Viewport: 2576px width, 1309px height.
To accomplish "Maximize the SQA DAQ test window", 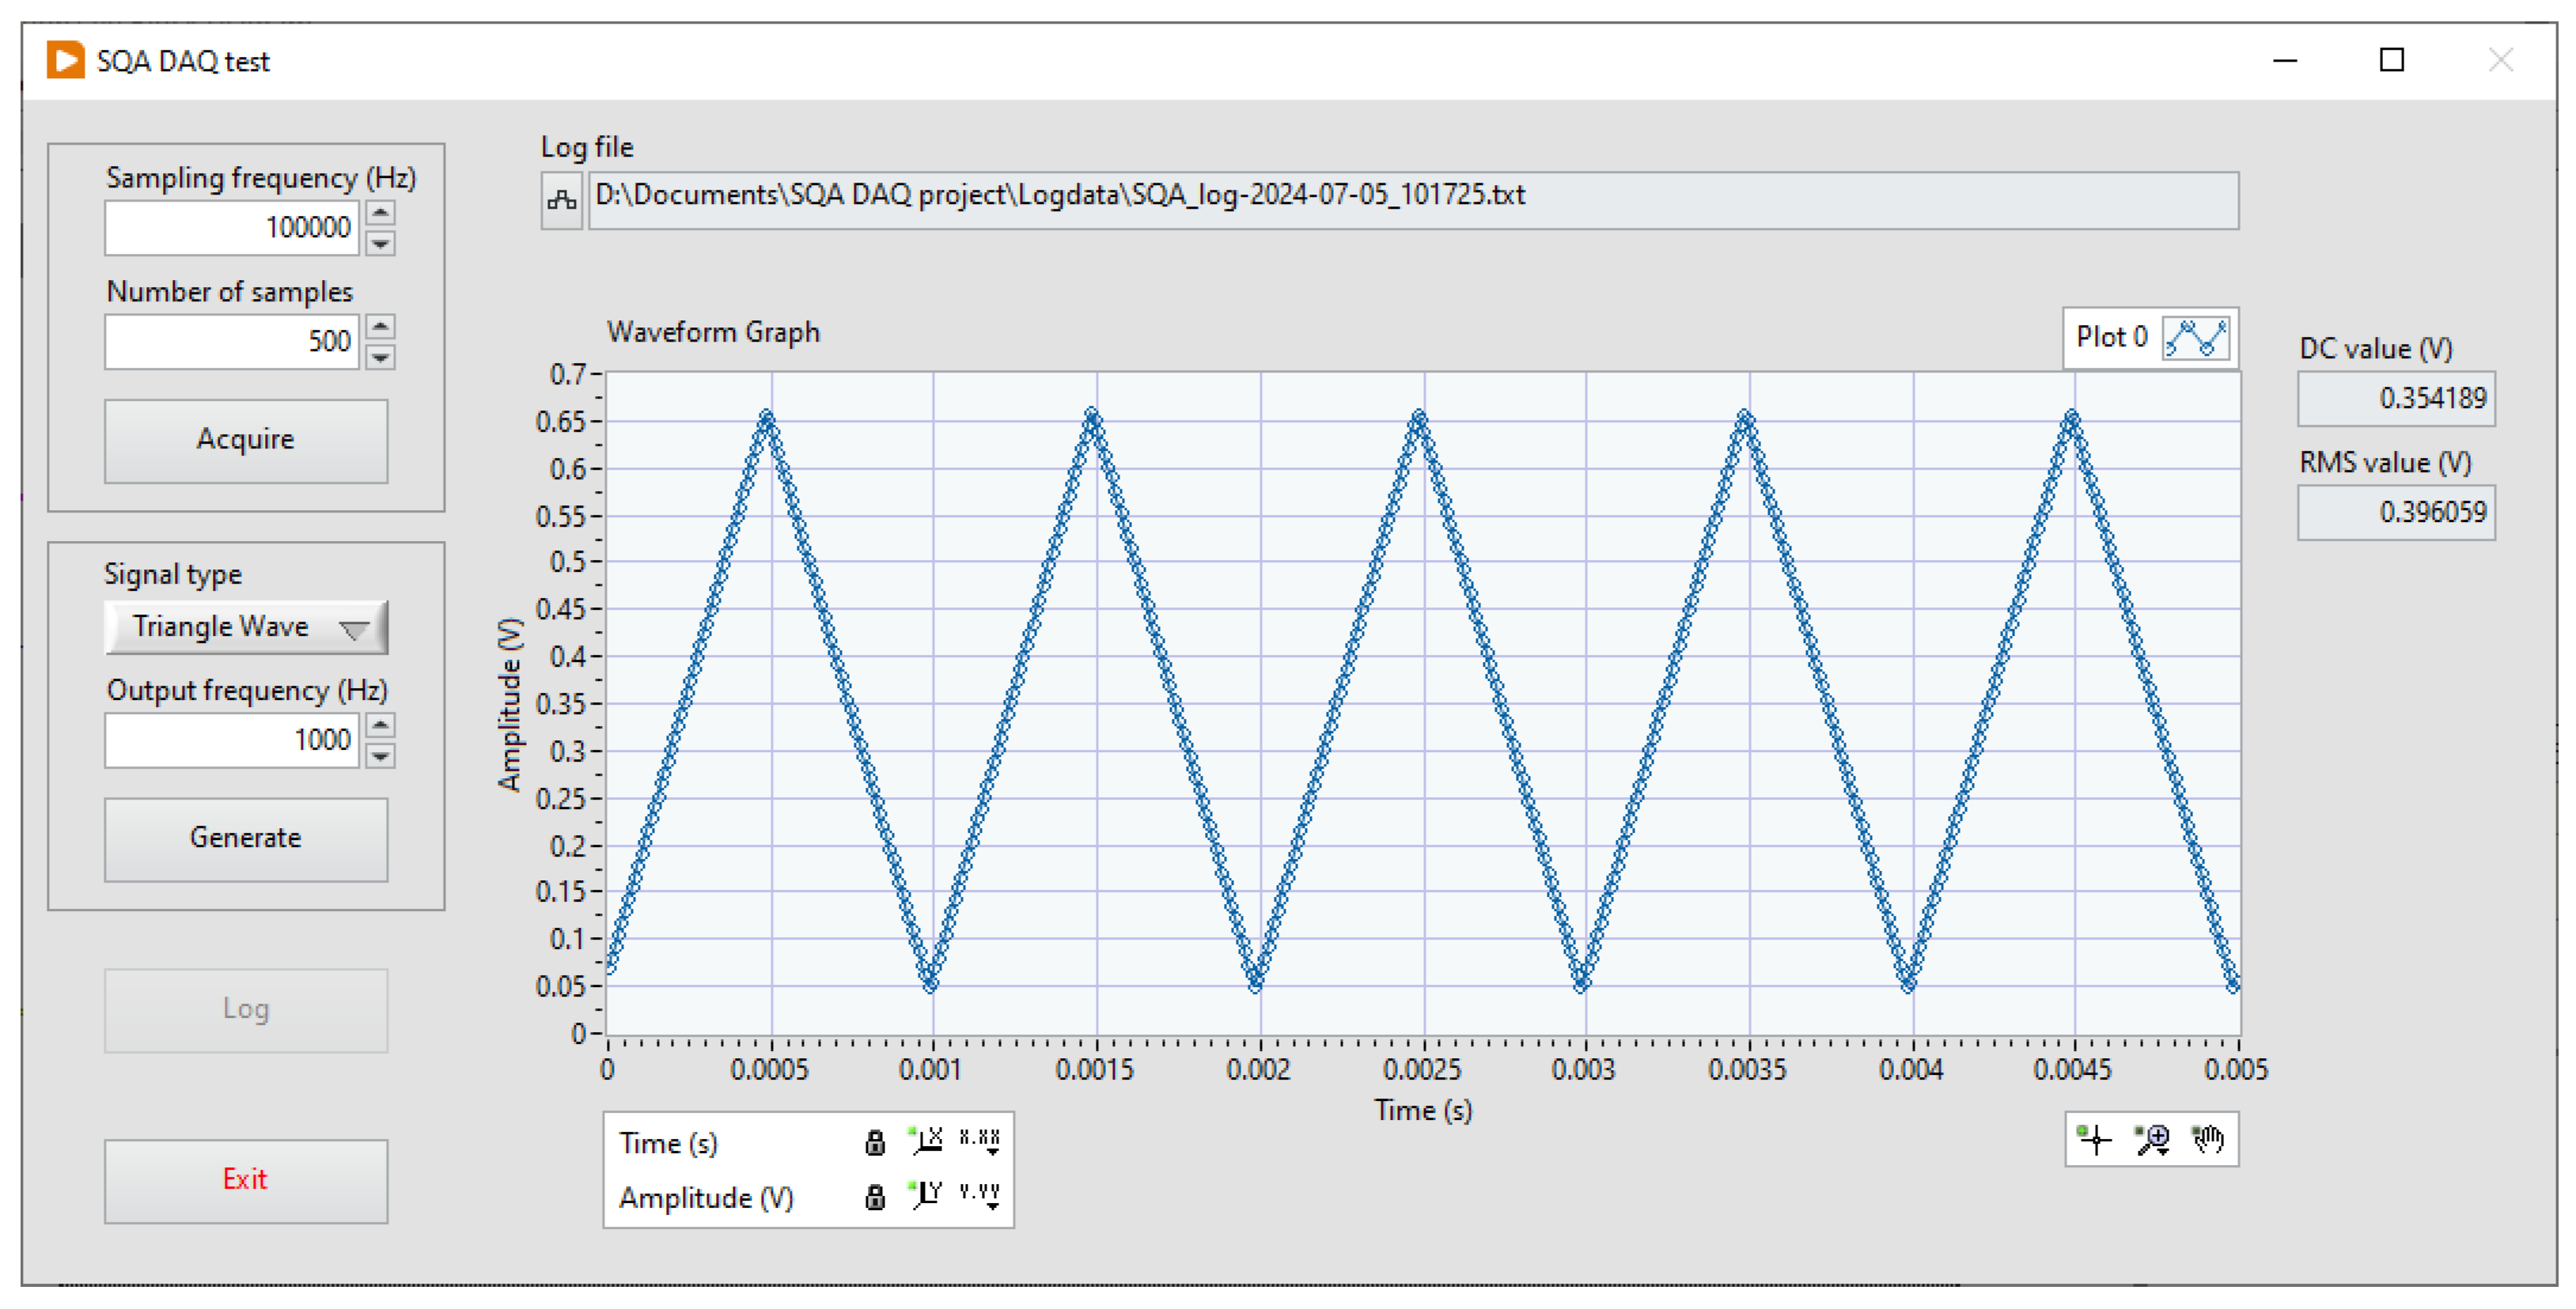I will click(x=2391, y=61).
